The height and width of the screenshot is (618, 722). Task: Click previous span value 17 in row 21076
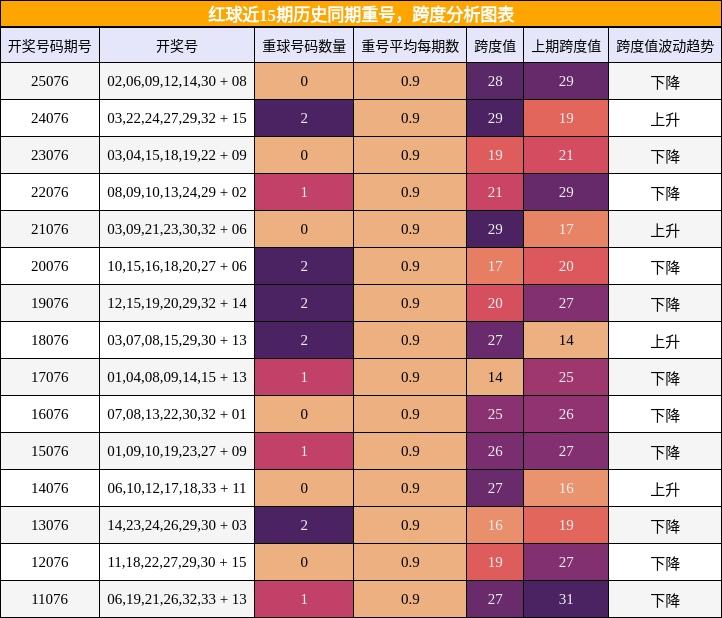[x=566, y=229]
